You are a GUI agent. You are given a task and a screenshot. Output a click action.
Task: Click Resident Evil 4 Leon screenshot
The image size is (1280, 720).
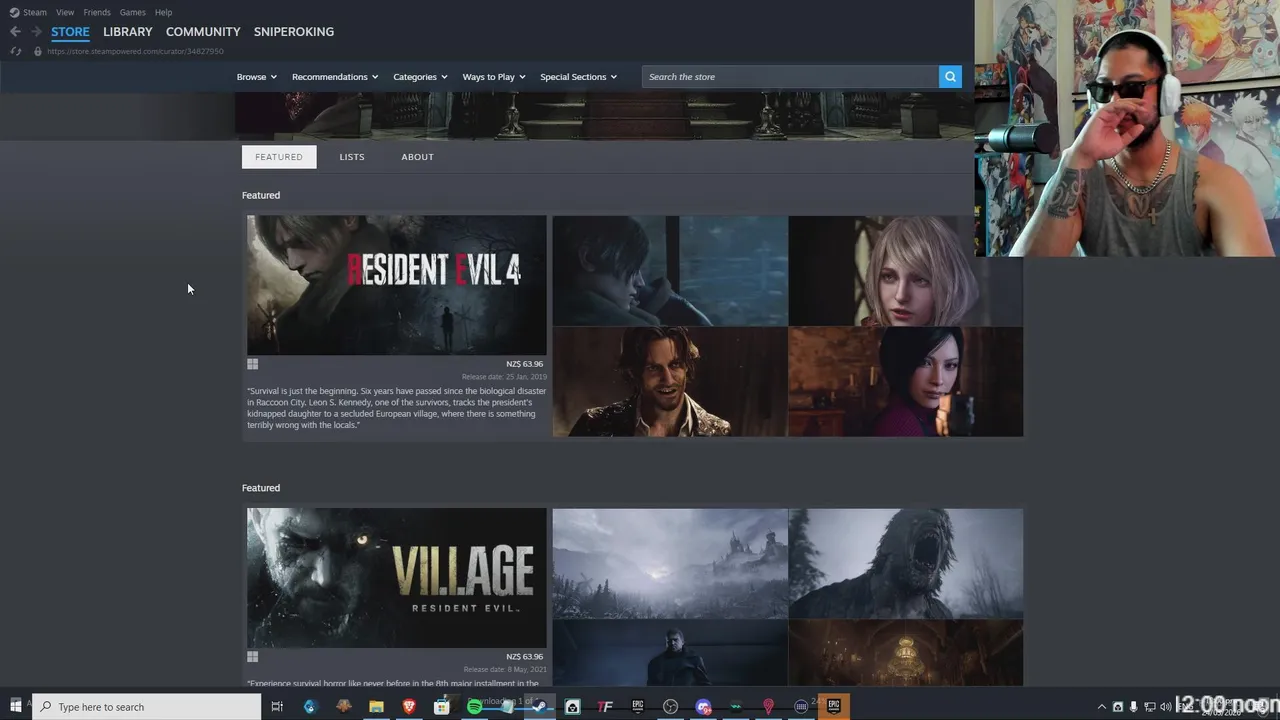click(670, 271)
